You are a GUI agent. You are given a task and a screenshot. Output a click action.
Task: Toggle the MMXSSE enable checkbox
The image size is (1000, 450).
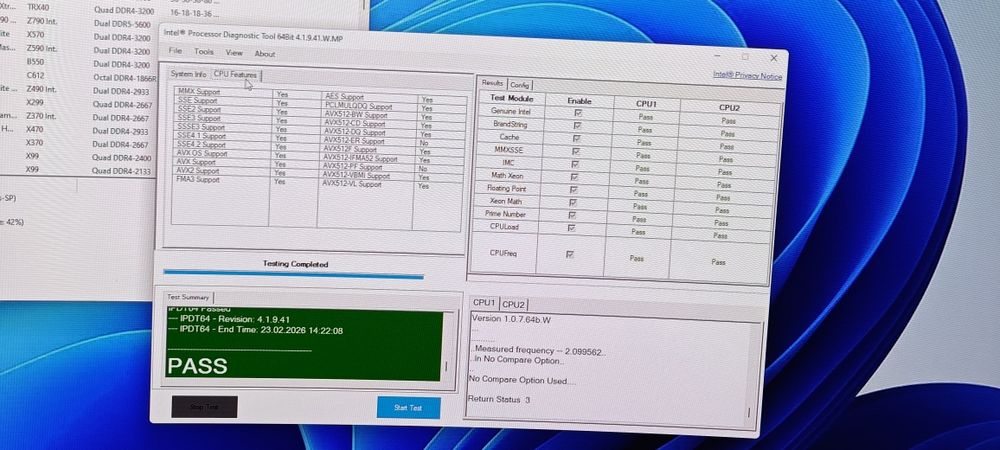point(576,152)
